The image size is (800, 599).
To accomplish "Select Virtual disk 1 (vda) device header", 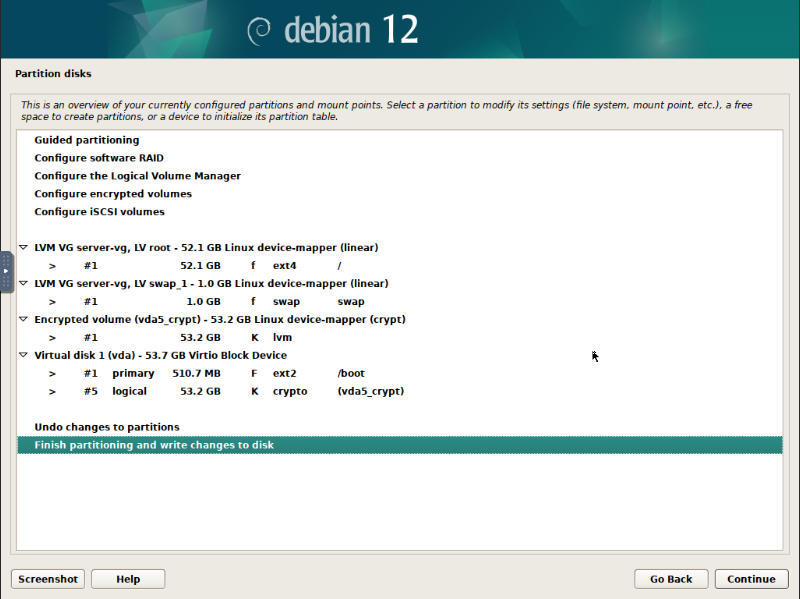I will click(400, 355).
